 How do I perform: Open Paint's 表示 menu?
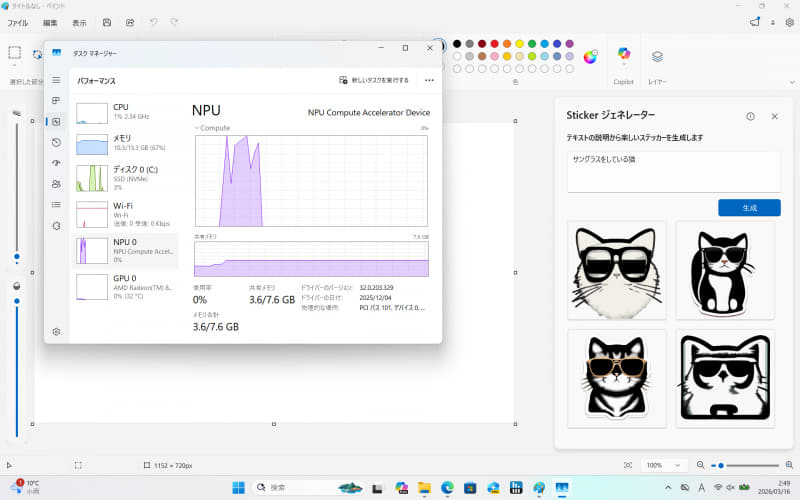tap(79, 23)
